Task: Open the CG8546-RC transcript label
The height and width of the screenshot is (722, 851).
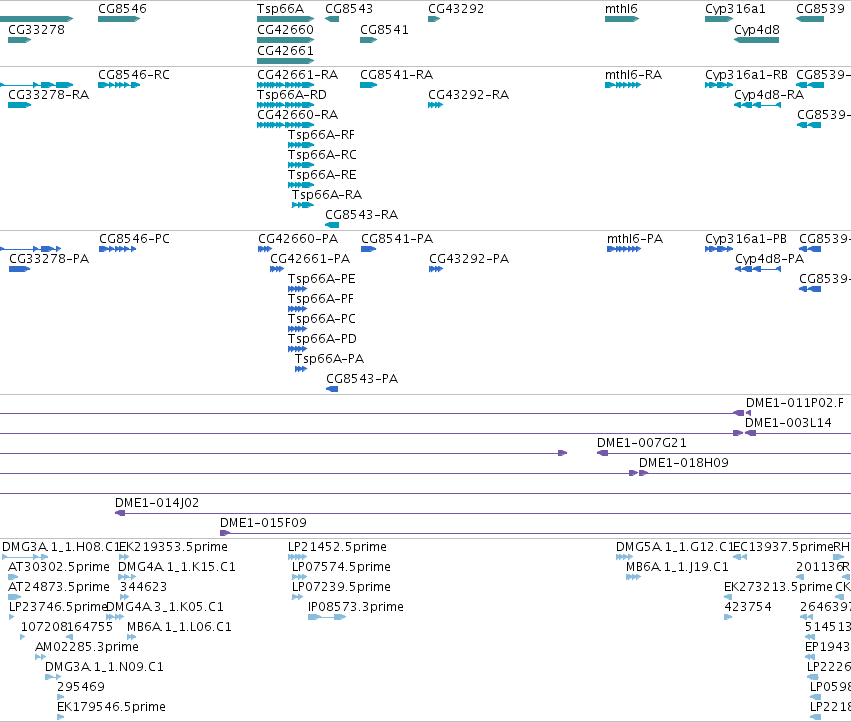Action: click(x=134, y=75)
